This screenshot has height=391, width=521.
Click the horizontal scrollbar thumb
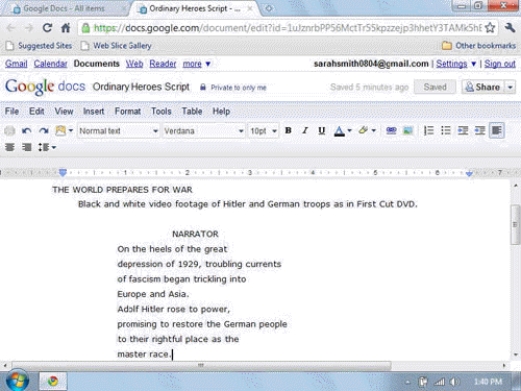tap(201, 365)
